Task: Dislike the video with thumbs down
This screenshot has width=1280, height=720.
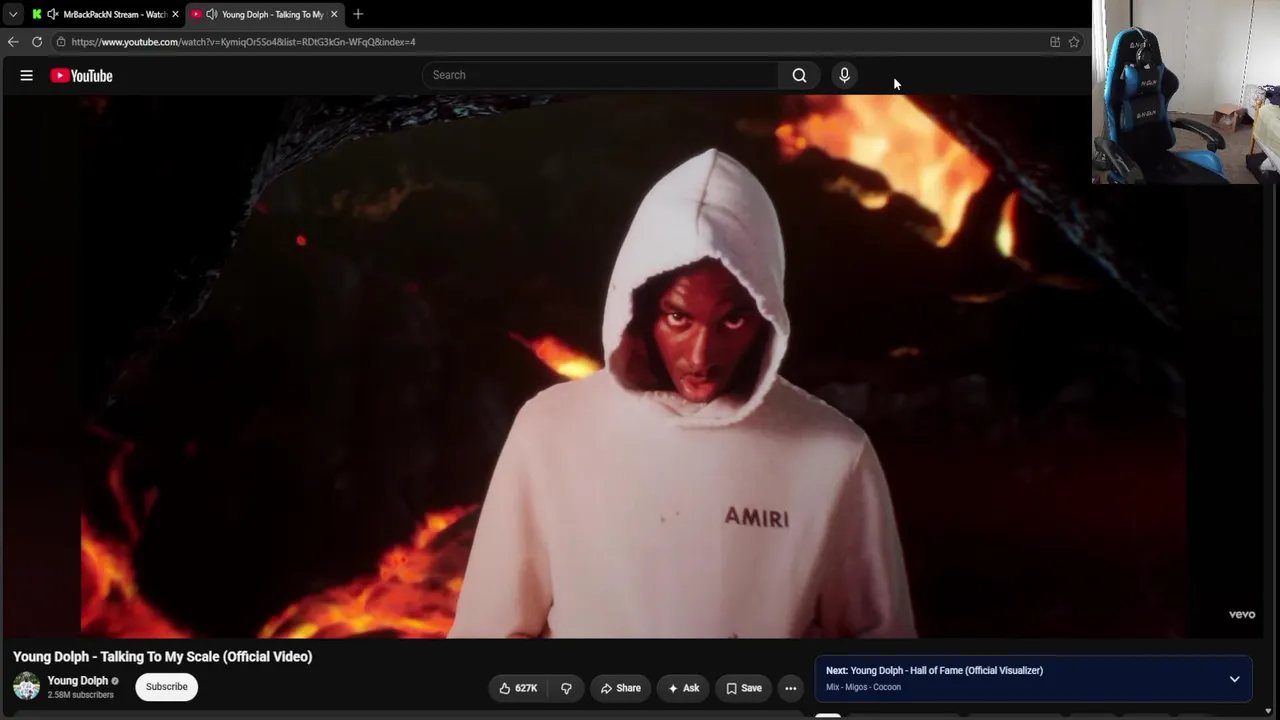Action: click(566, 688)
